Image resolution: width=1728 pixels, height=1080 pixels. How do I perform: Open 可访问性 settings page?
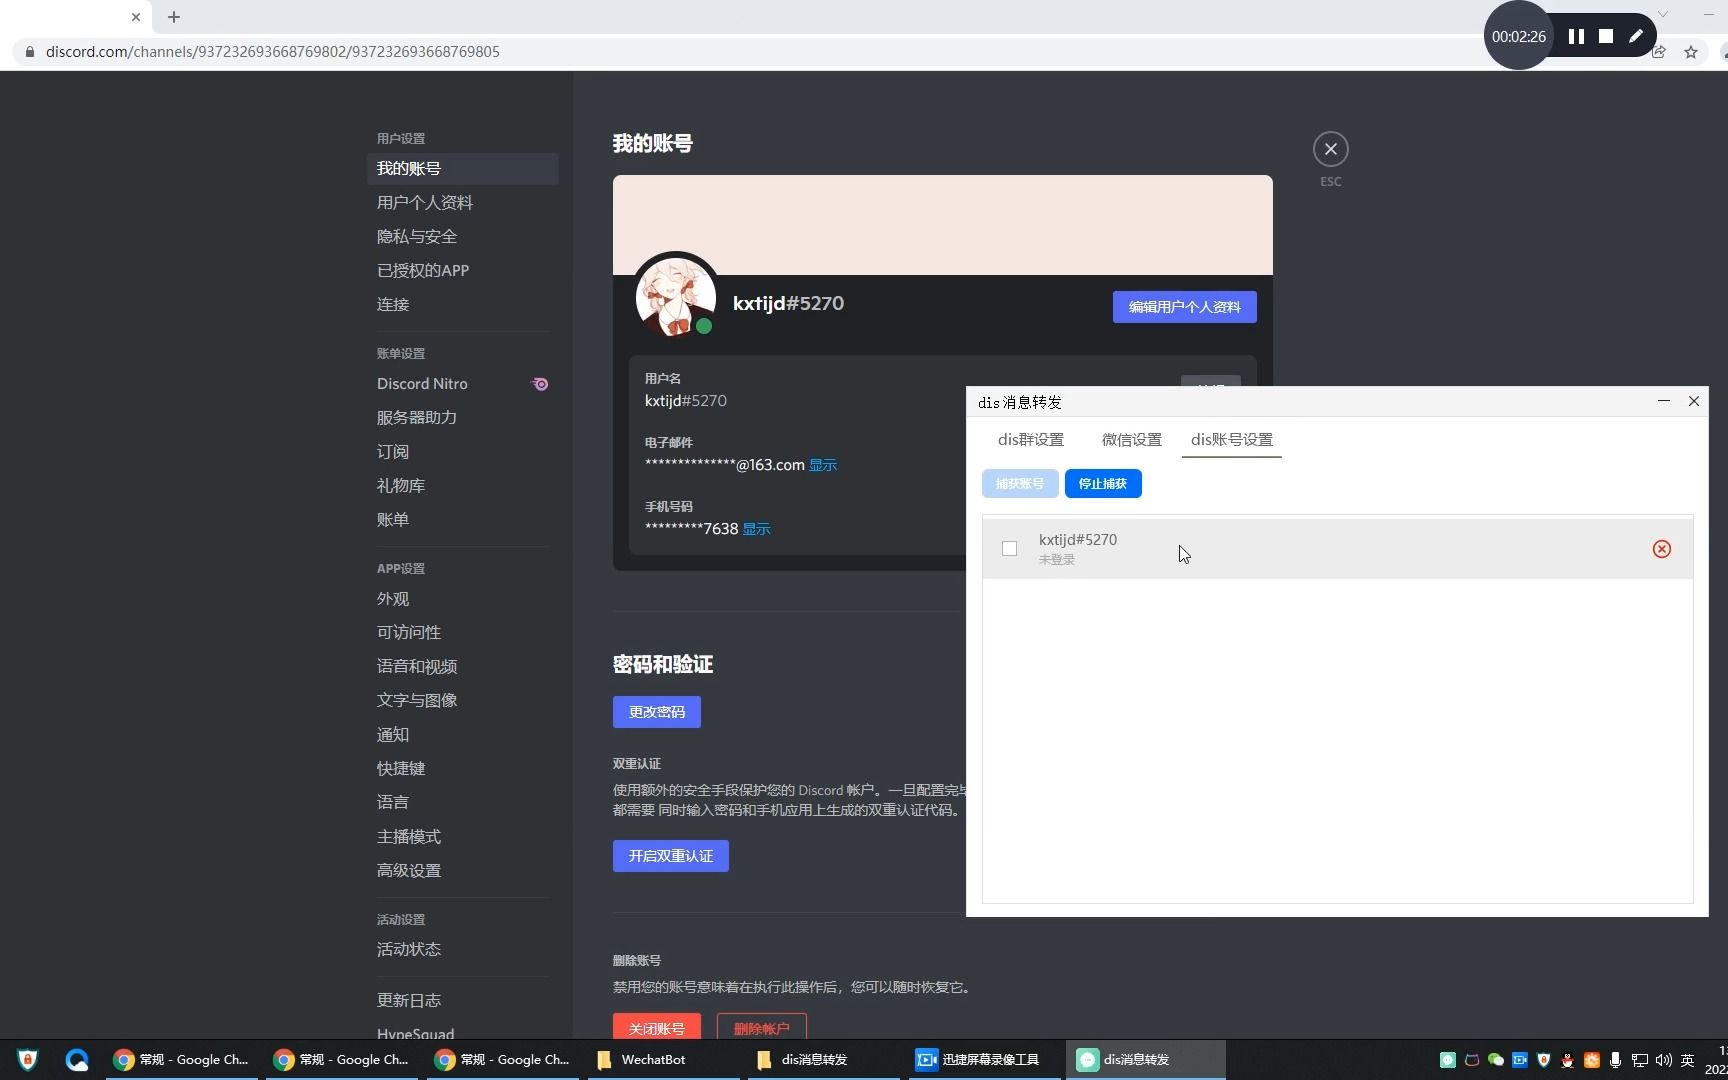coord(462,633)
